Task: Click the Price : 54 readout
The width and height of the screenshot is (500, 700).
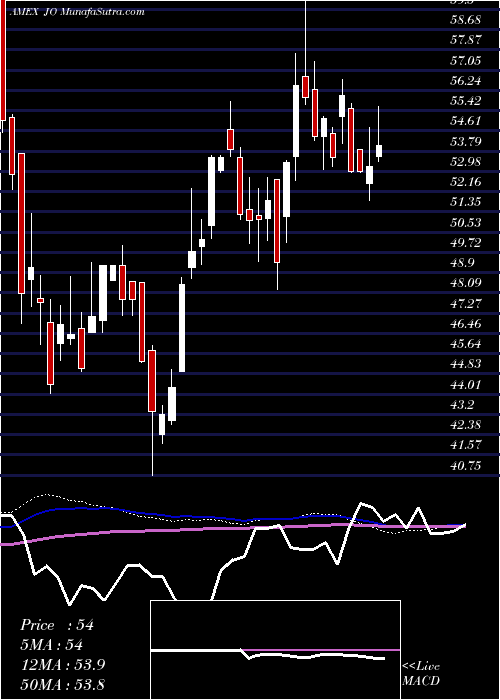Action: 57,625
